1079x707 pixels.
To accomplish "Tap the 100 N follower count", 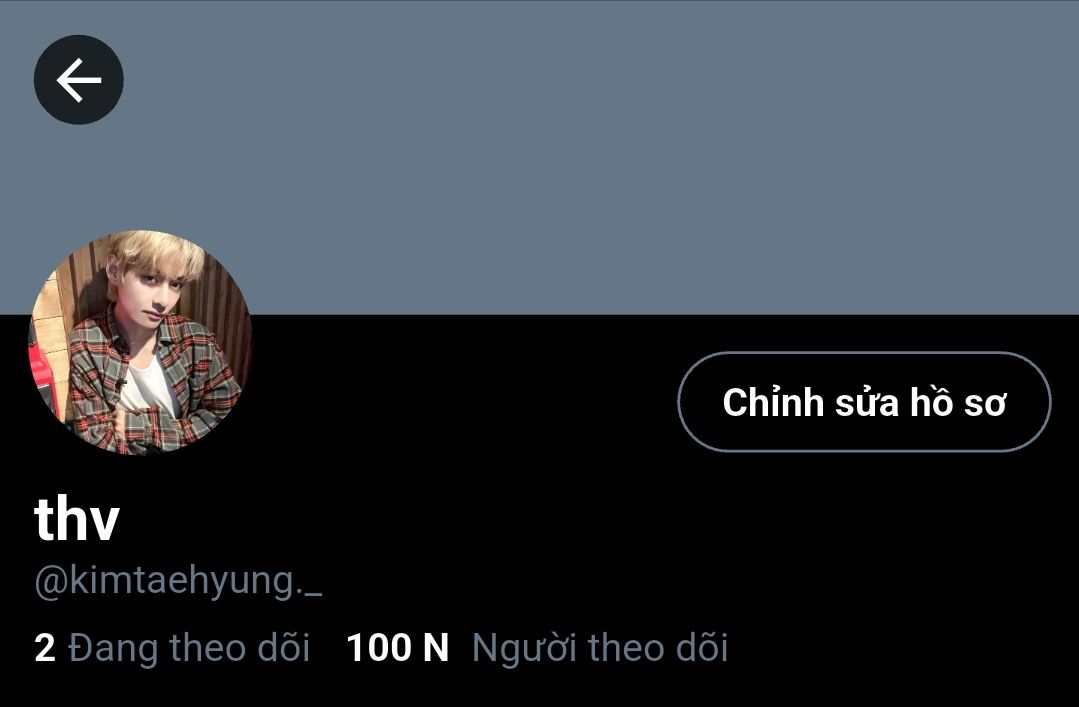I will (x=398, y=648).
